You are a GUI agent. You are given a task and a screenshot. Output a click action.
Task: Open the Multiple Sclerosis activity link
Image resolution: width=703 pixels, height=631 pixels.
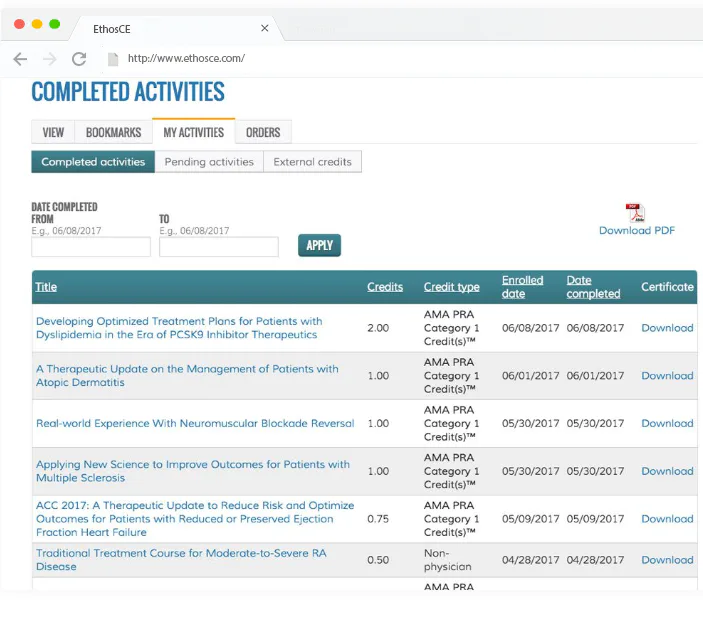point(193,471)
